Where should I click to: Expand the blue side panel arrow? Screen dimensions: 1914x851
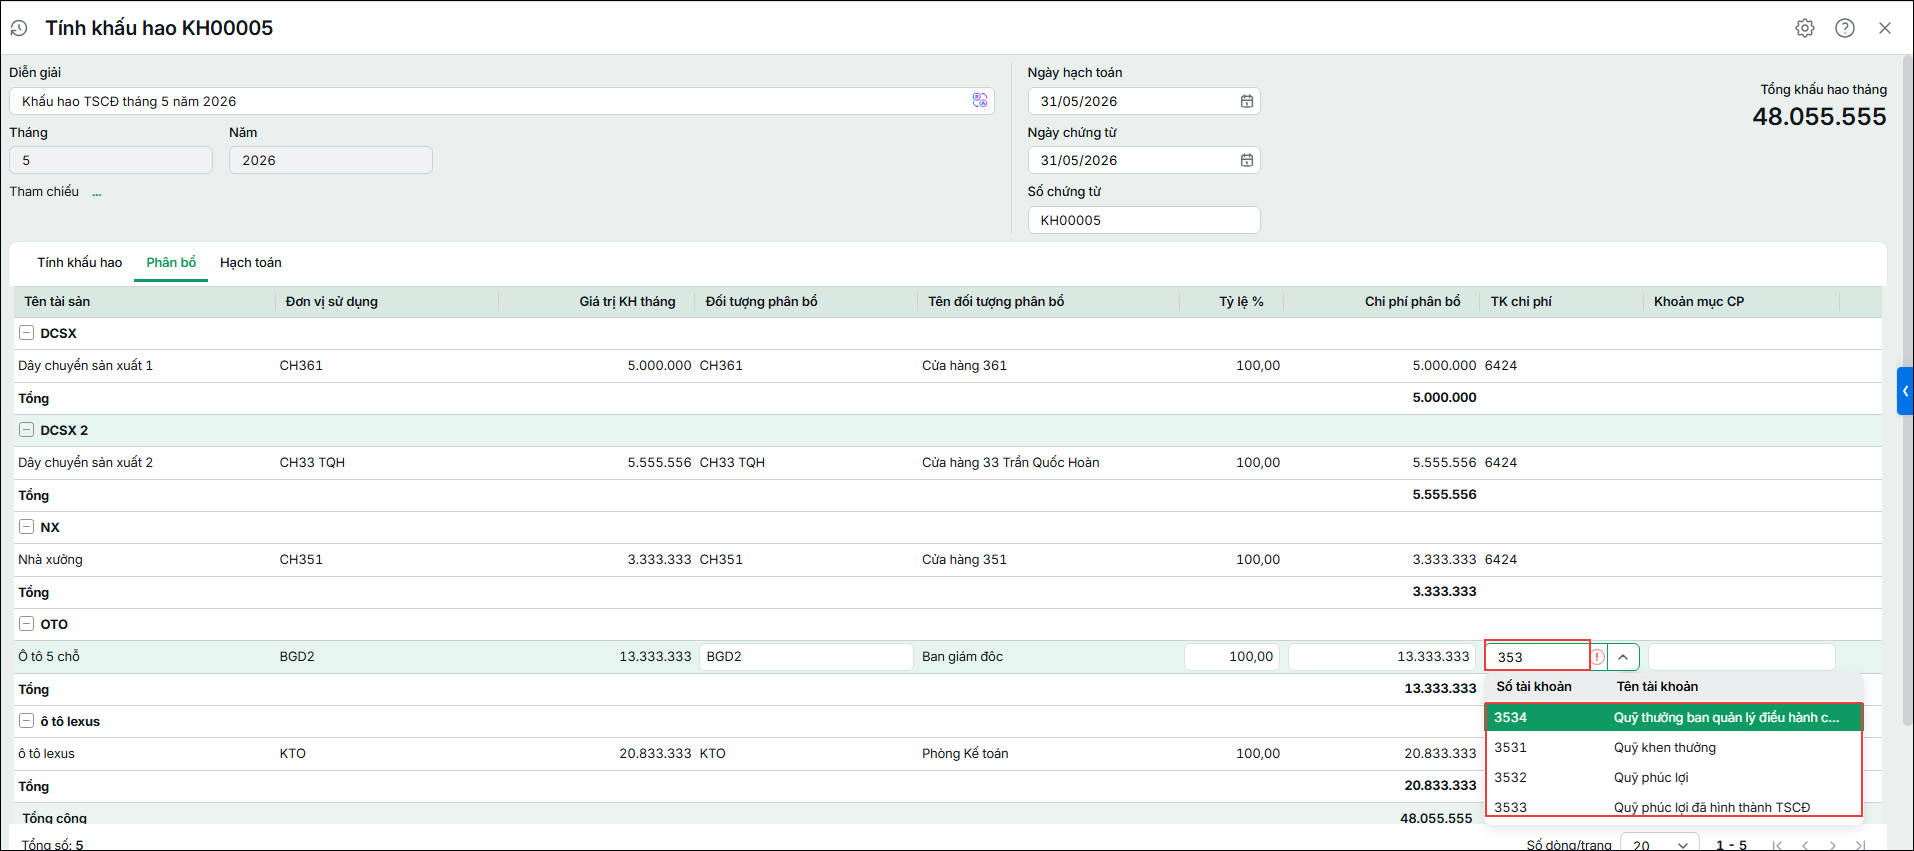[x=1905, y=391]
